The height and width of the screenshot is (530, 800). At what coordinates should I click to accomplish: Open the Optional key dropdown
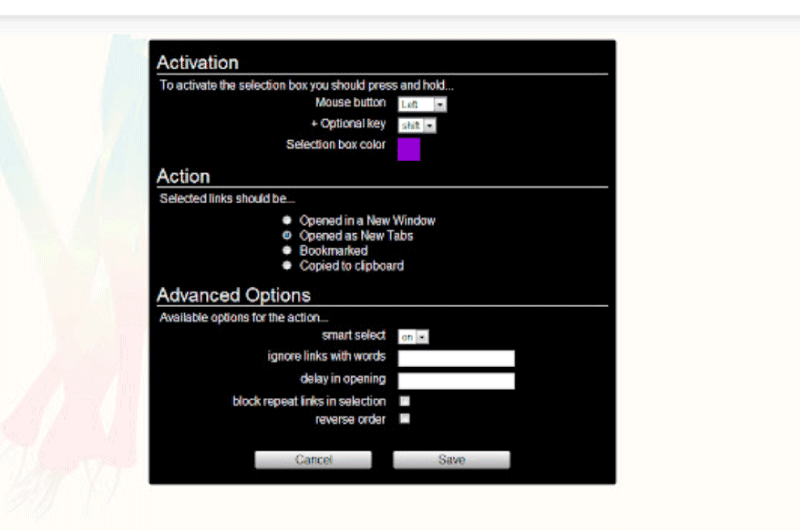pos(417,125)
